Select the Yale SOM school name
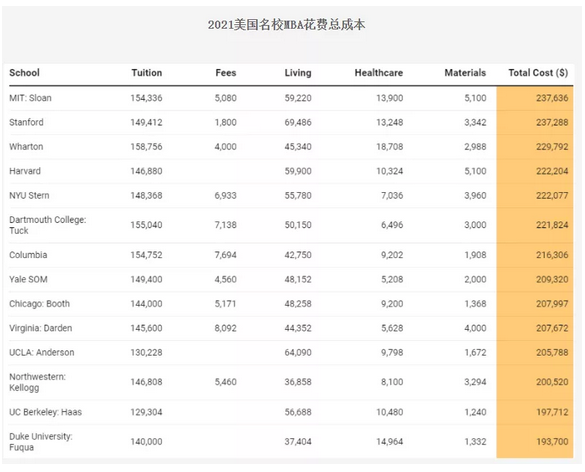 click(28, 279)
